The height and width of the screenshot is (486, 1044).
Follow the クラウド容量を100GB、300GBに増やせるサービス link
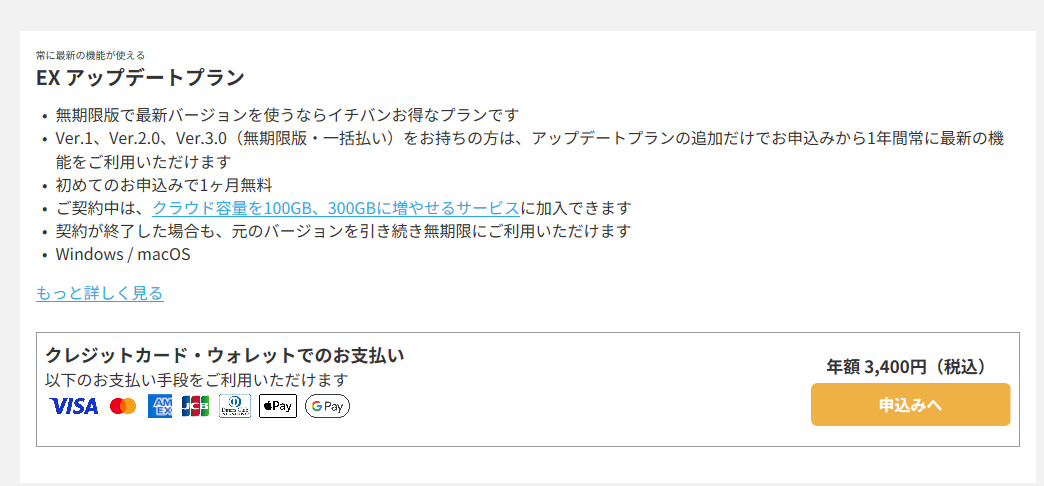pyautogui.click(x=336, y=208)
